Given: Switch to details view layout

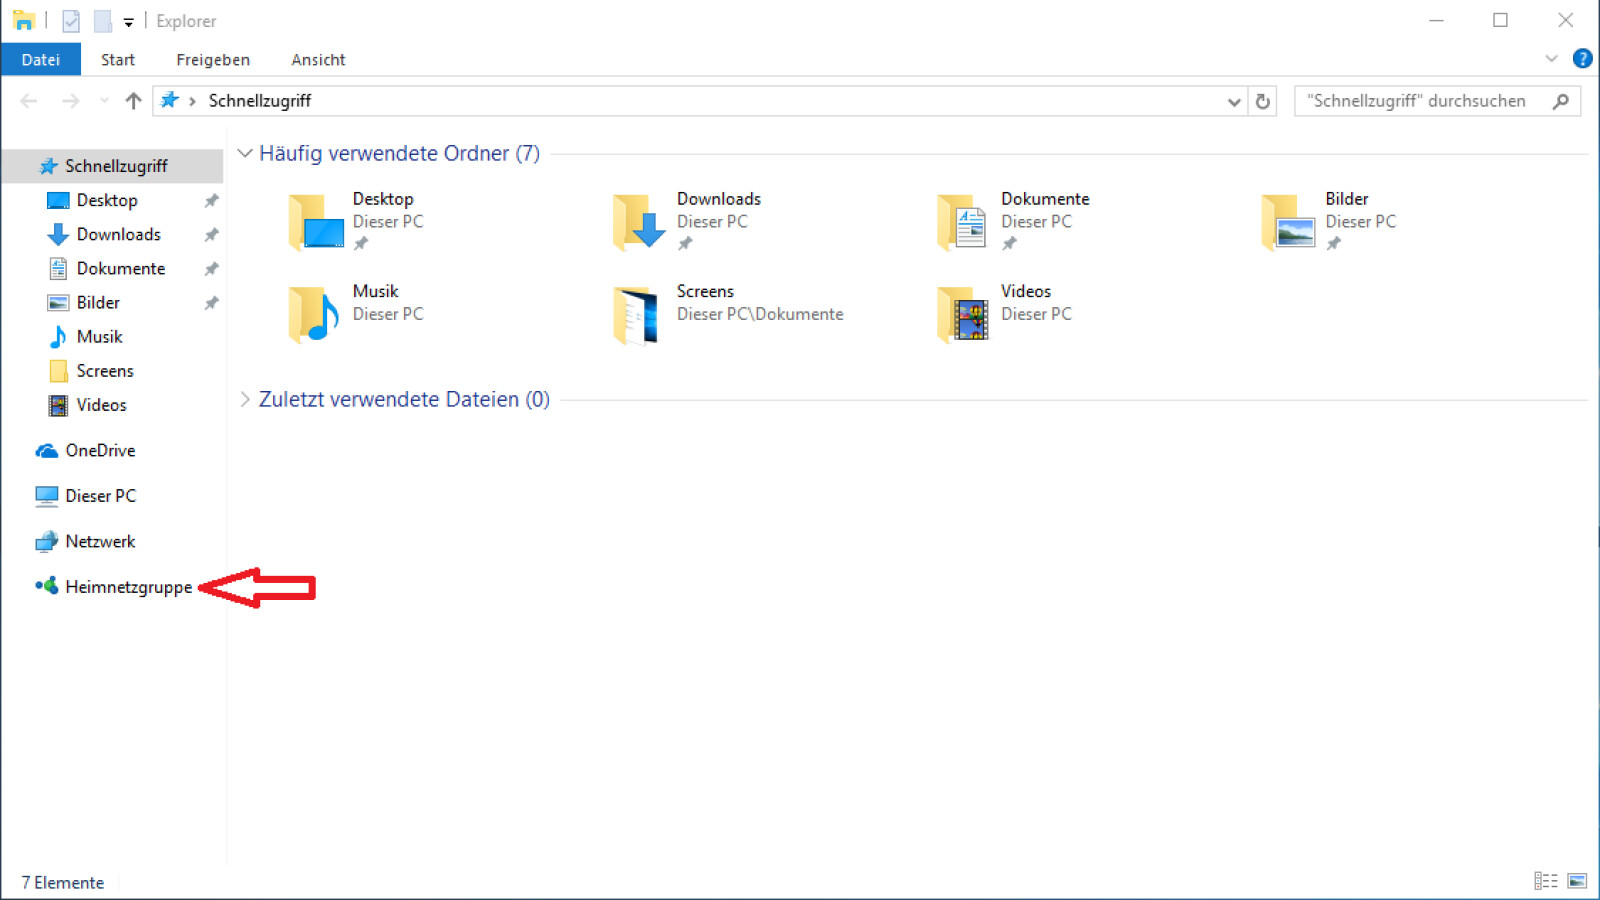Looking at the screenshot, I should [x=1545, y=881].
